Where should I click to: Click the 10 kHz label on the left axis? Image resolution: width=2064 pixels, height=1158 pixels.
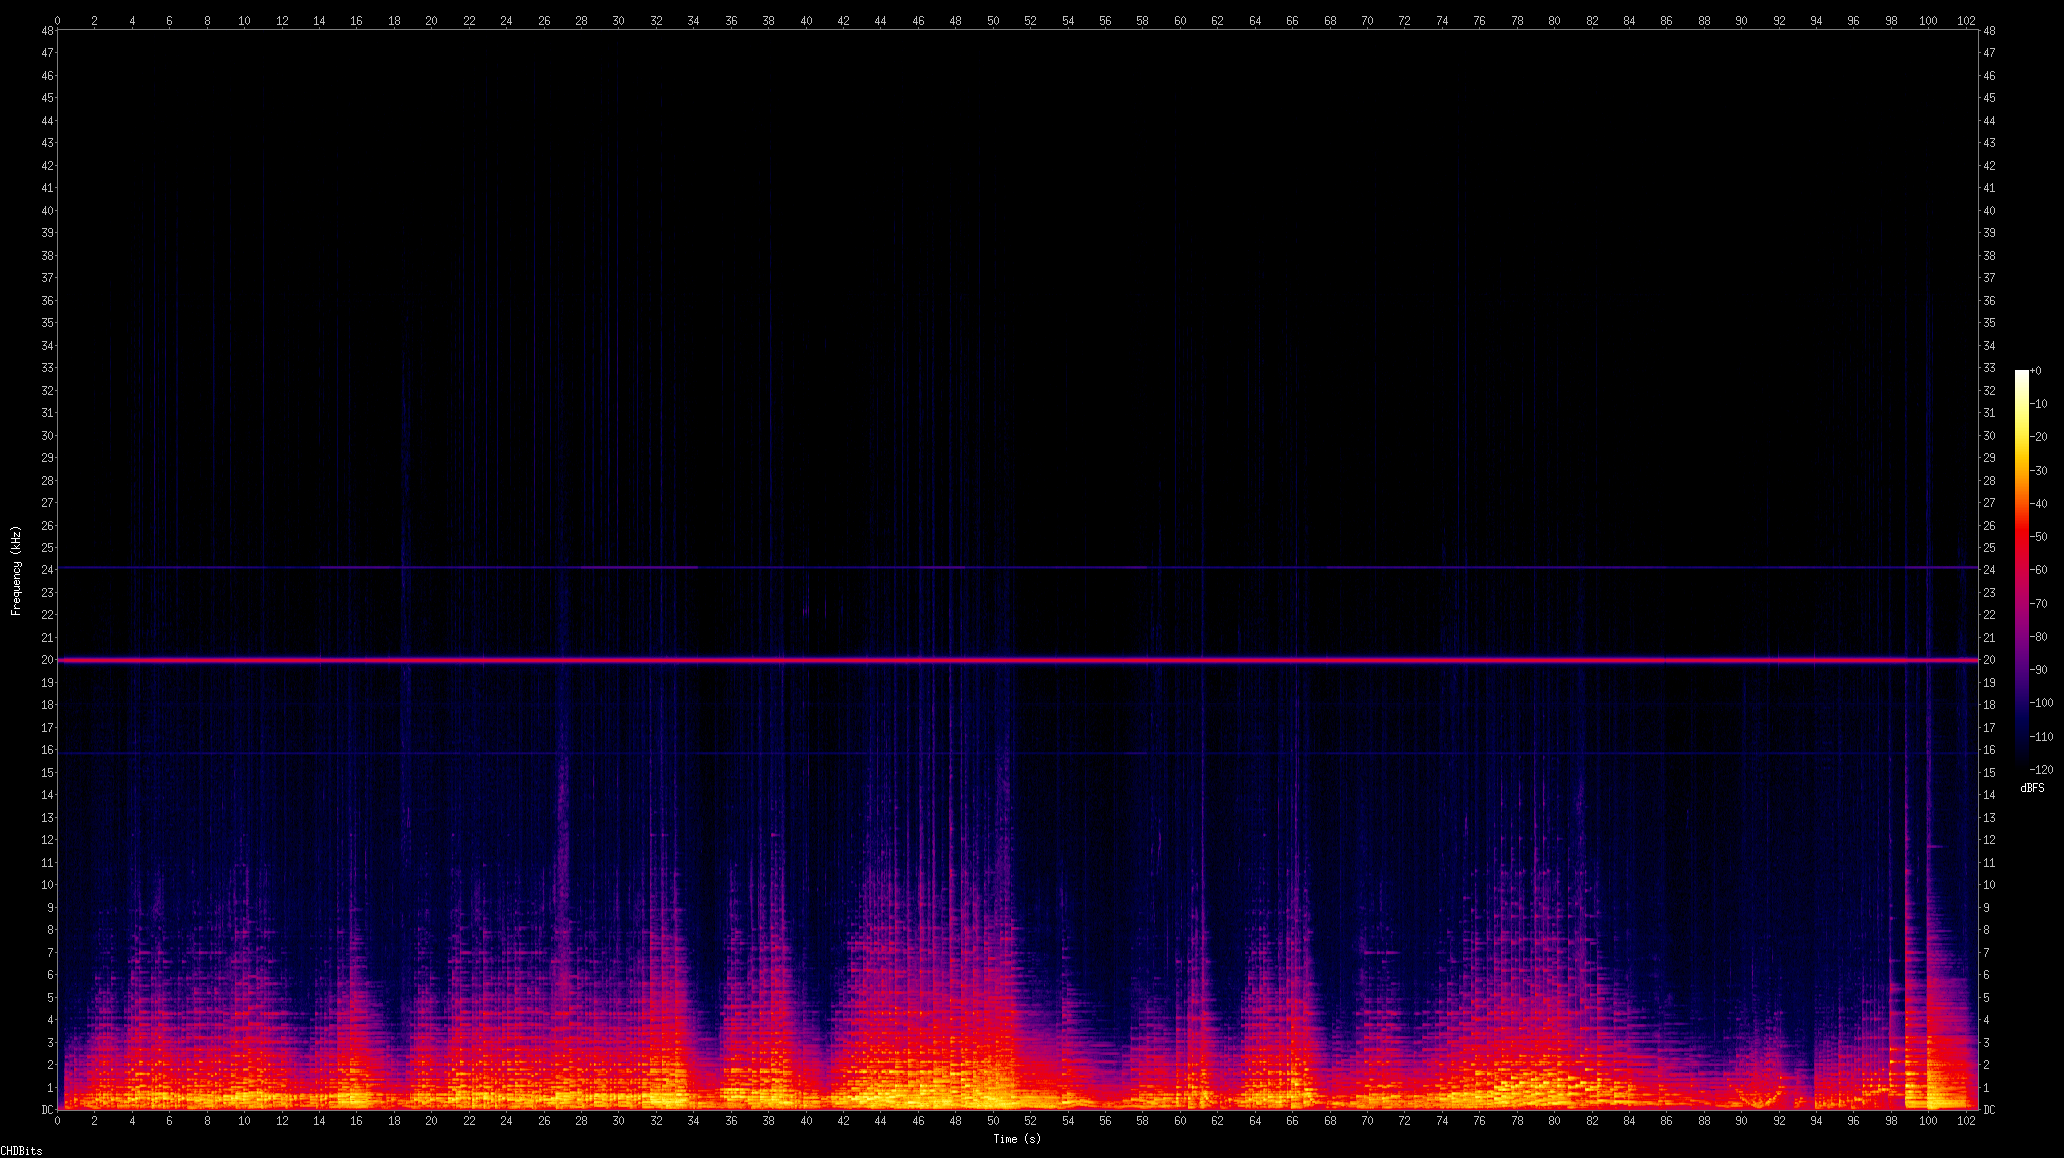[47, 885]
